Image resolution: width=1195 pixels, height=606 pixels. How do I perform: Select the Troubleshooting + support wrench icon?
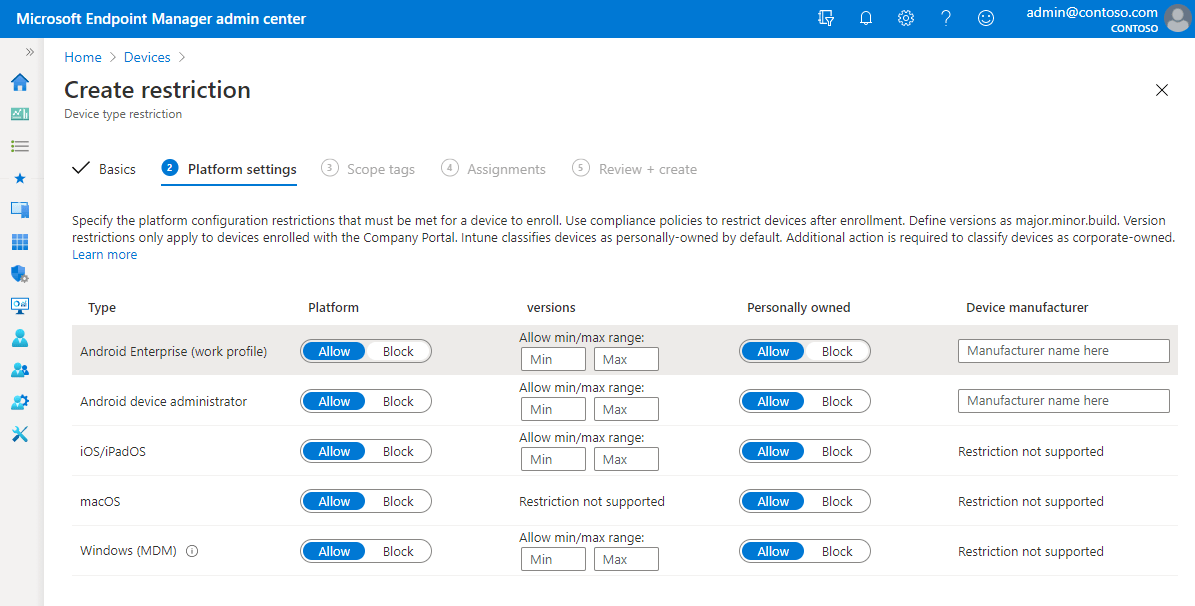point(19,434)
